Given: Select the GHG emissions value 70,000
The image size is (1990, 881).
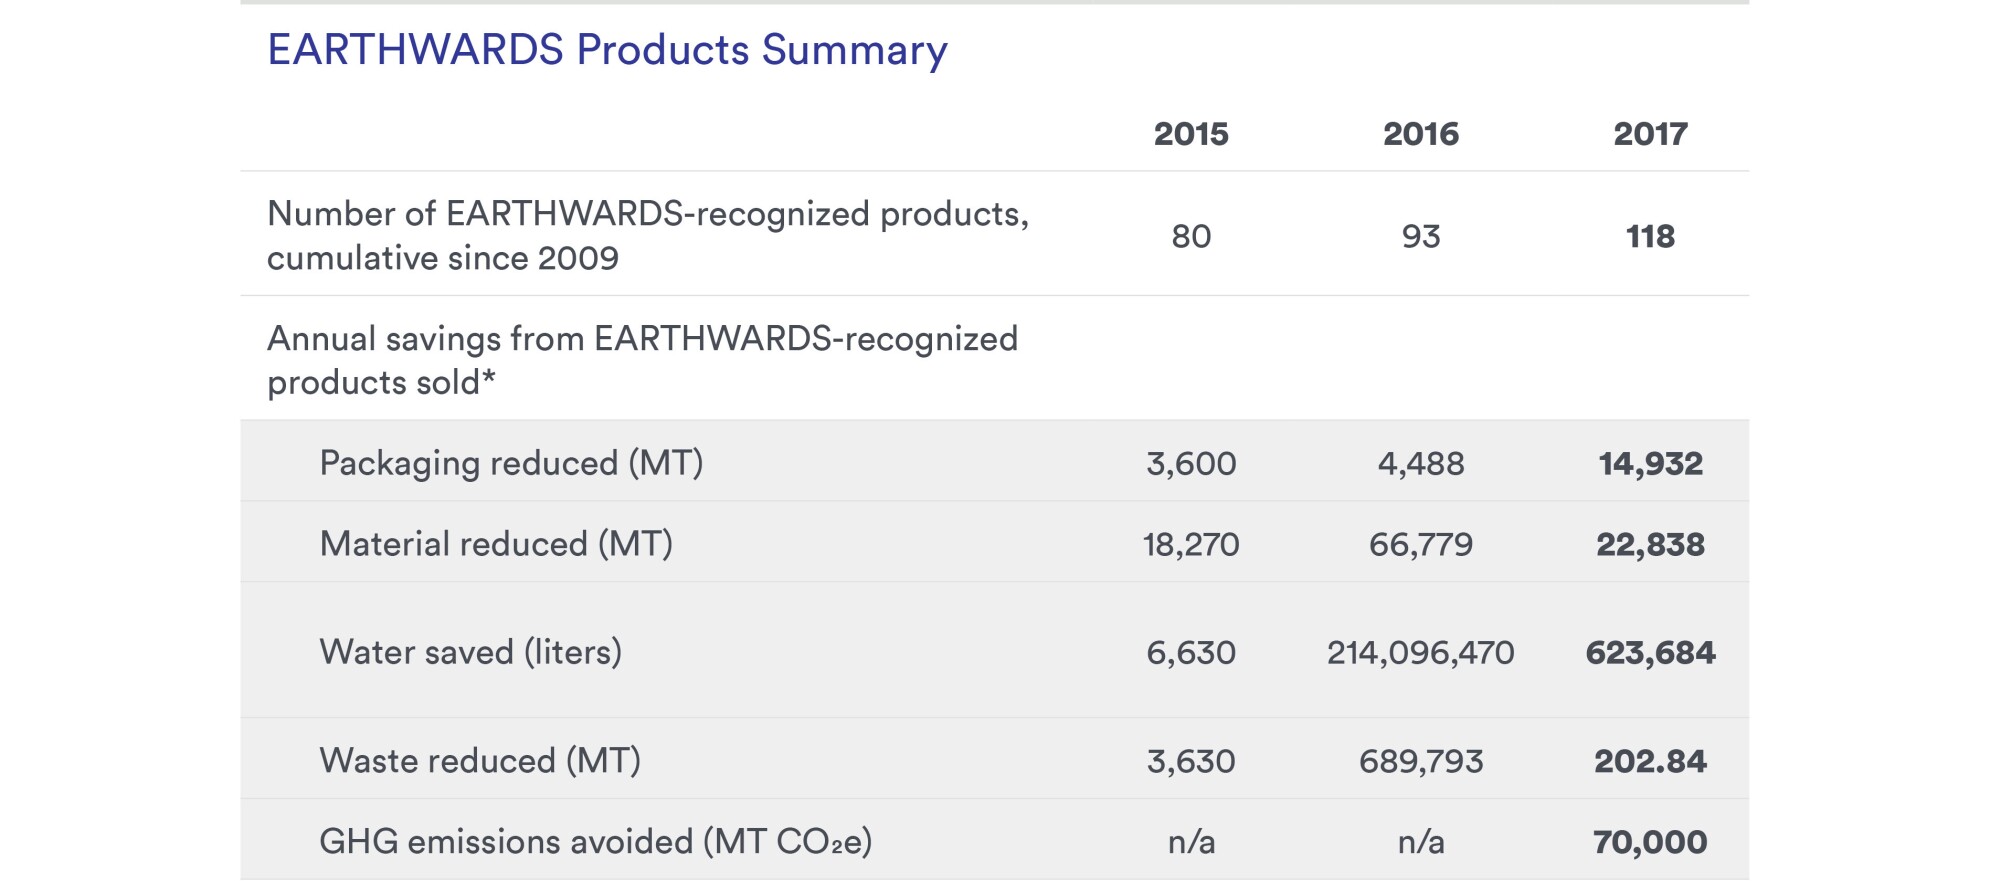Looking at the screenshot, I should pos(1650,842).
